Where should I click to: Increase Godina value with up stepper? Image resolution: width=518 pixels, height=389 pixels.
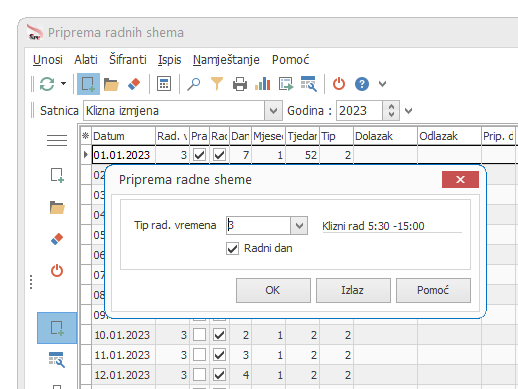391,107
